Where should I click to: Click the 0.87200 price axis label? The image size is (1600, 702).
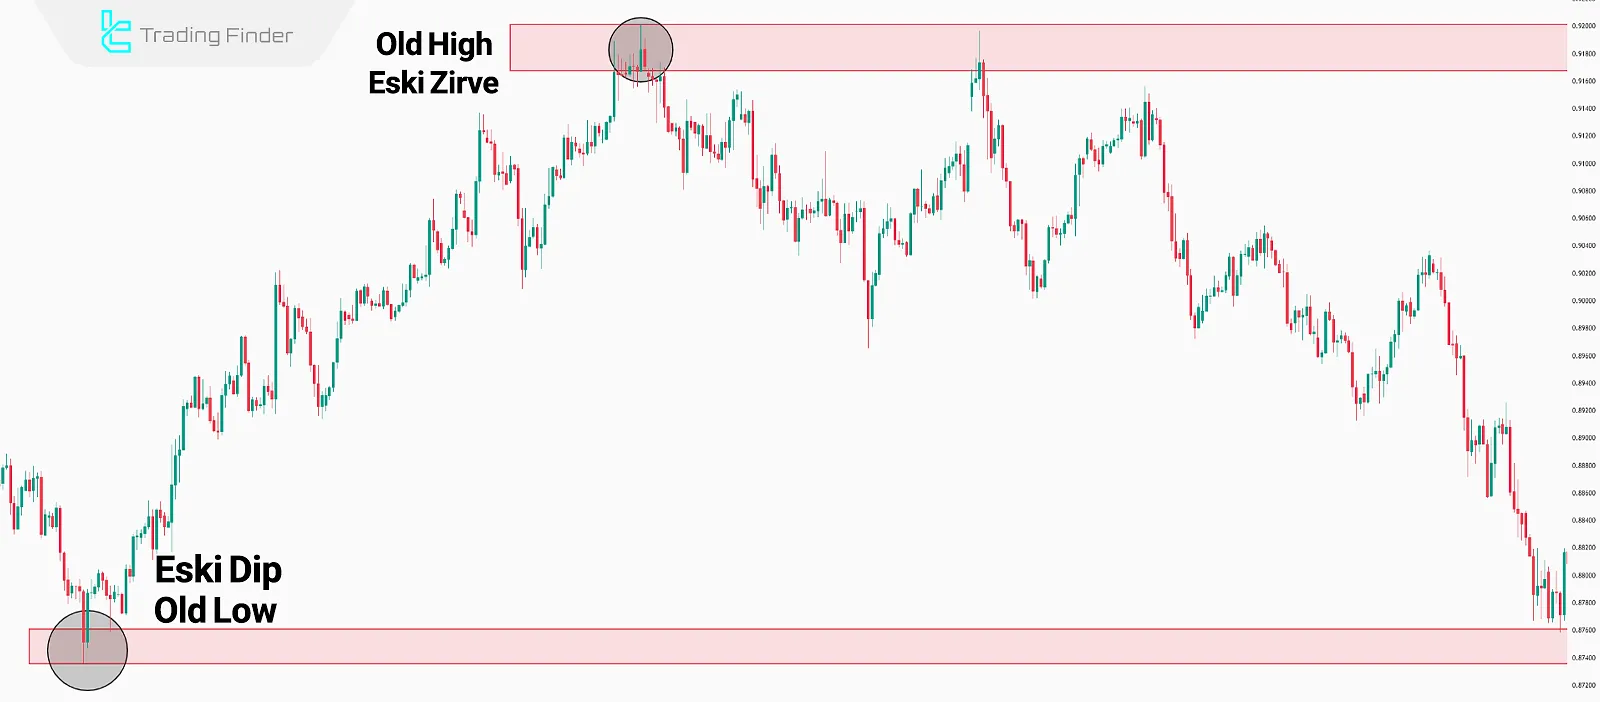point(1583,685)
